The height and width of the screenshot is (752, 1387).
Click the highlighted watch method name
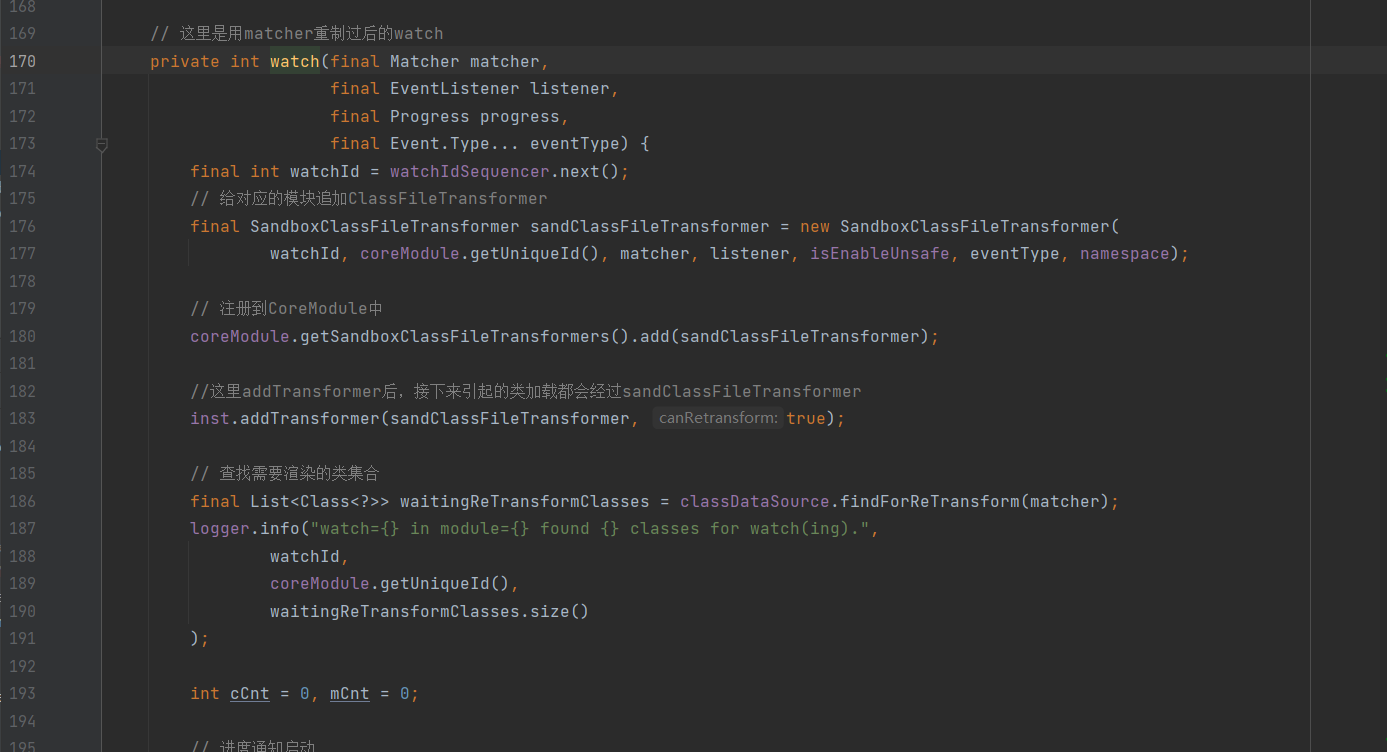294,61
